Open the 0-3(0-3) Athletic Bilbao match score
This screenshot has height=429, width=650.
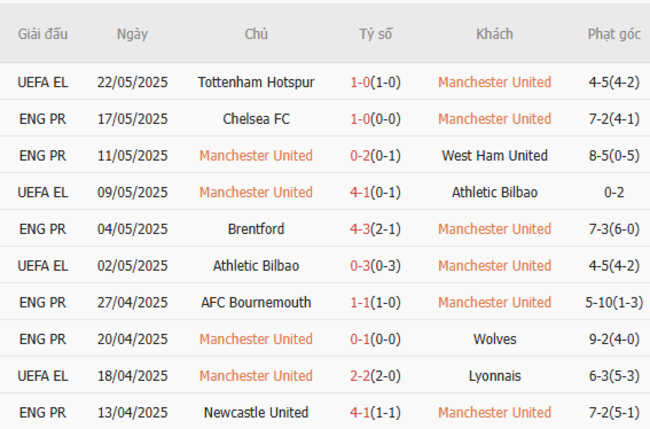(x=375, y=266)
